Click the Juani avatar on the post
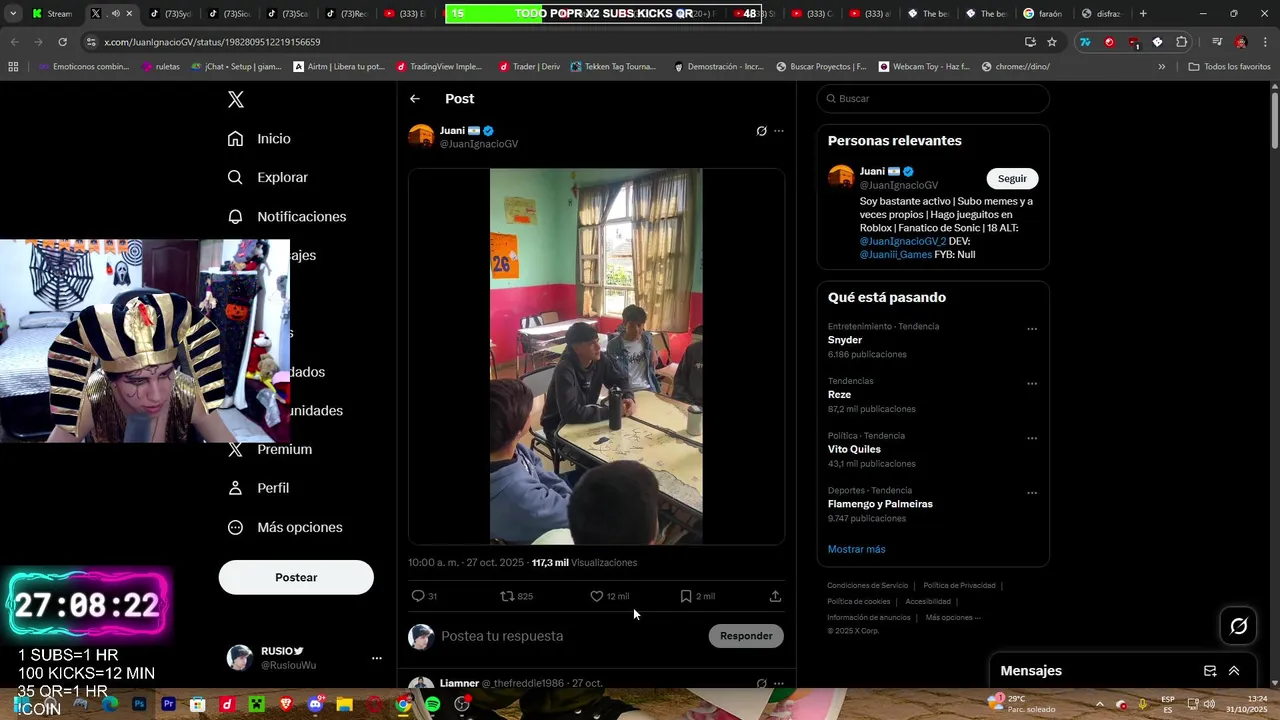 (x=421, y=137)
